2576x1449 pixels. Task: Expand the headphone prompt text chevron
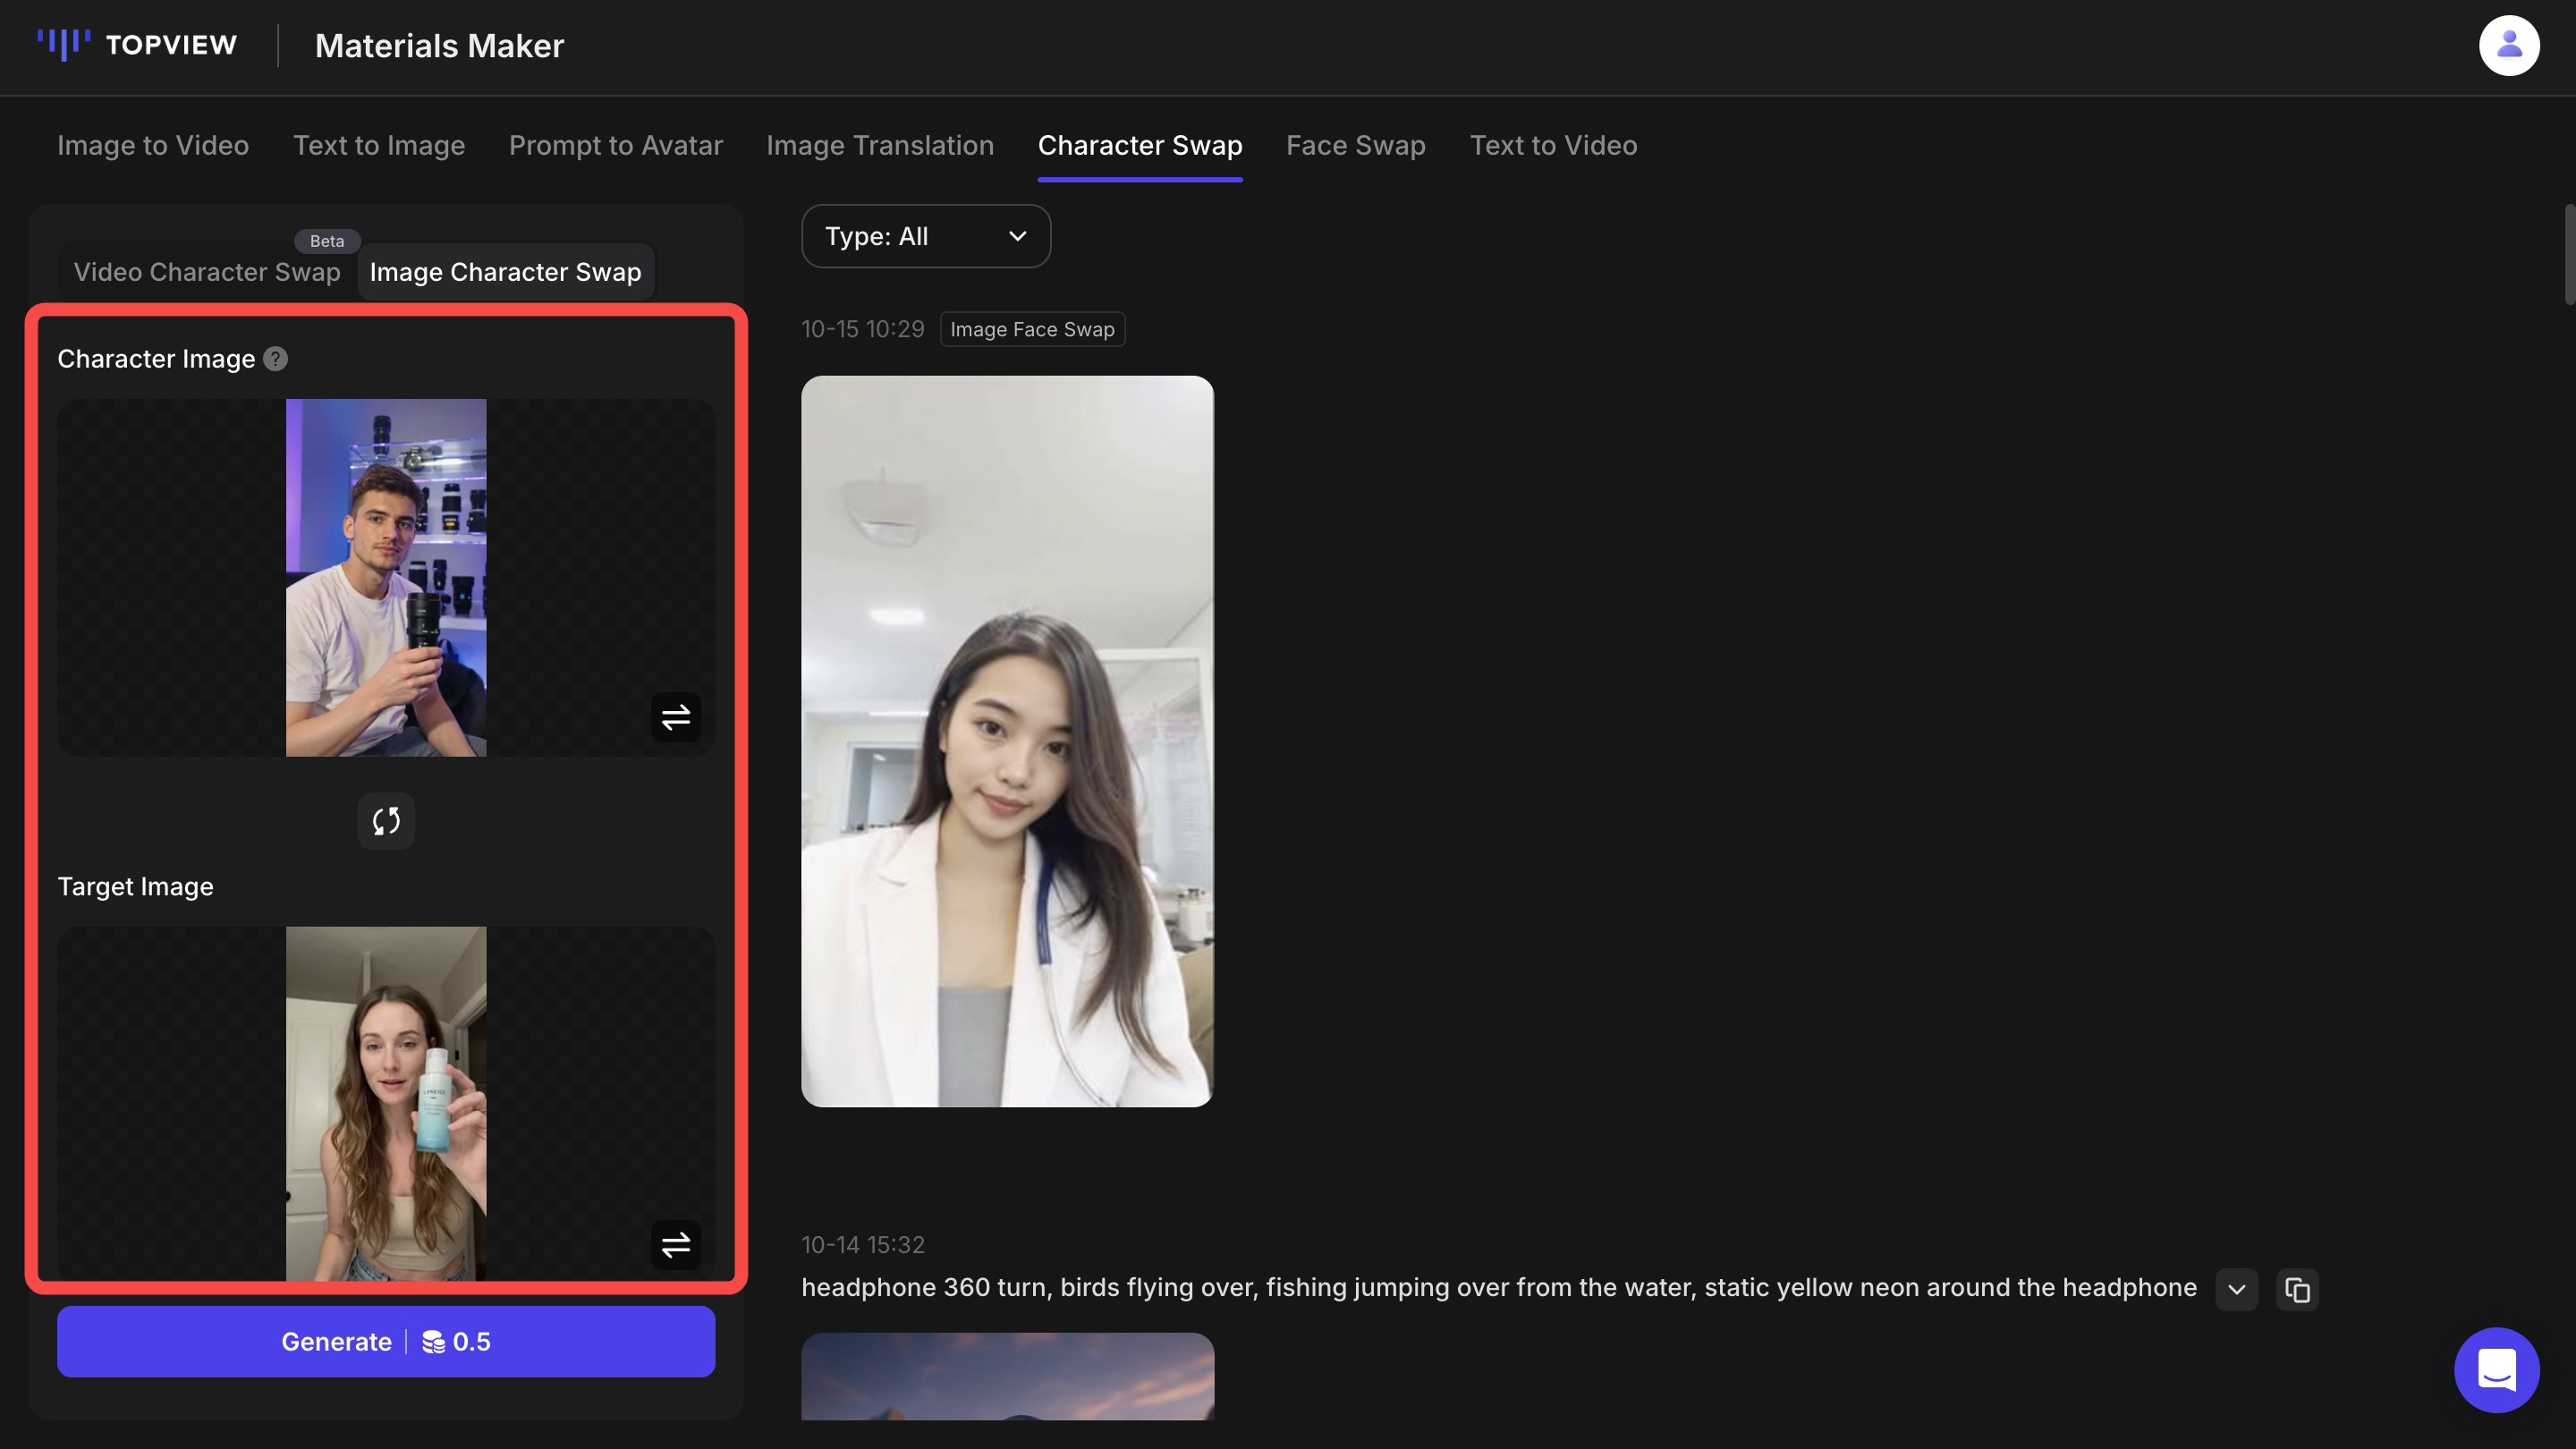2236,1289
